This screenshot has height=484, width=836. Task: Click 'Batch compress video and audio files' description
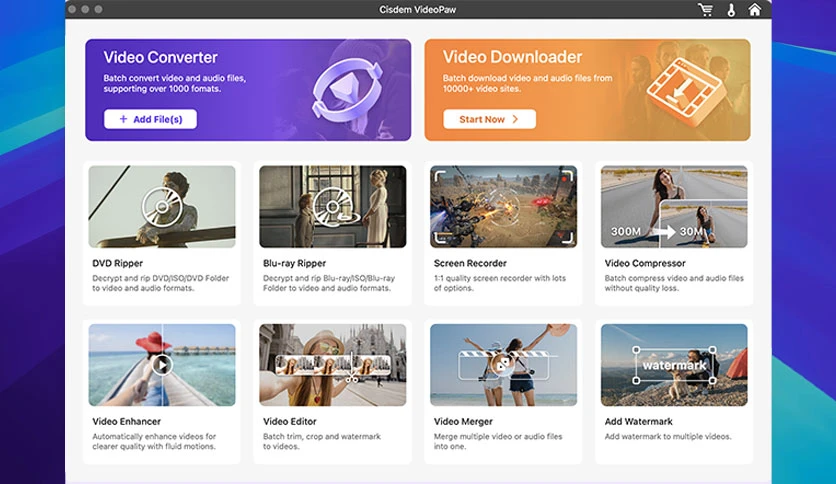click(674, 283)
